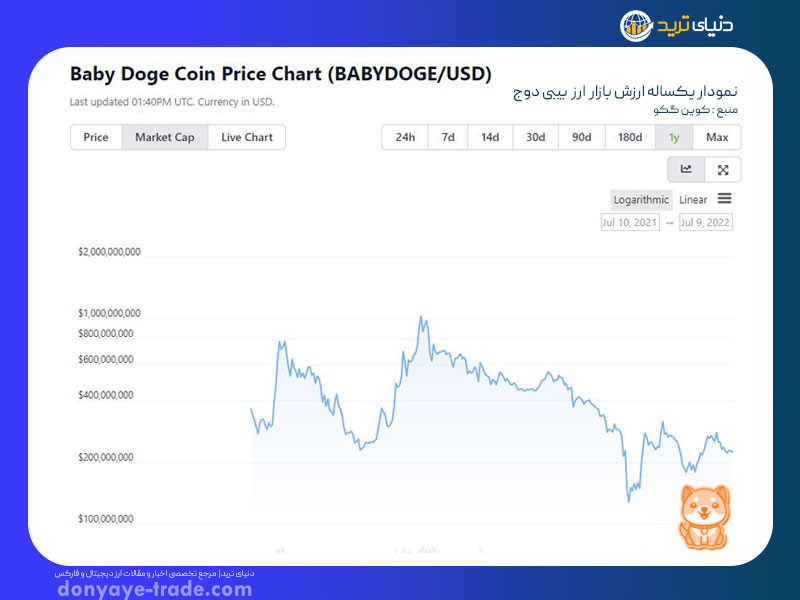800x600 pixels.
Task: Edit the end date Jul 9, 2022
Action: pyautogui.click(x=706, y=222)
